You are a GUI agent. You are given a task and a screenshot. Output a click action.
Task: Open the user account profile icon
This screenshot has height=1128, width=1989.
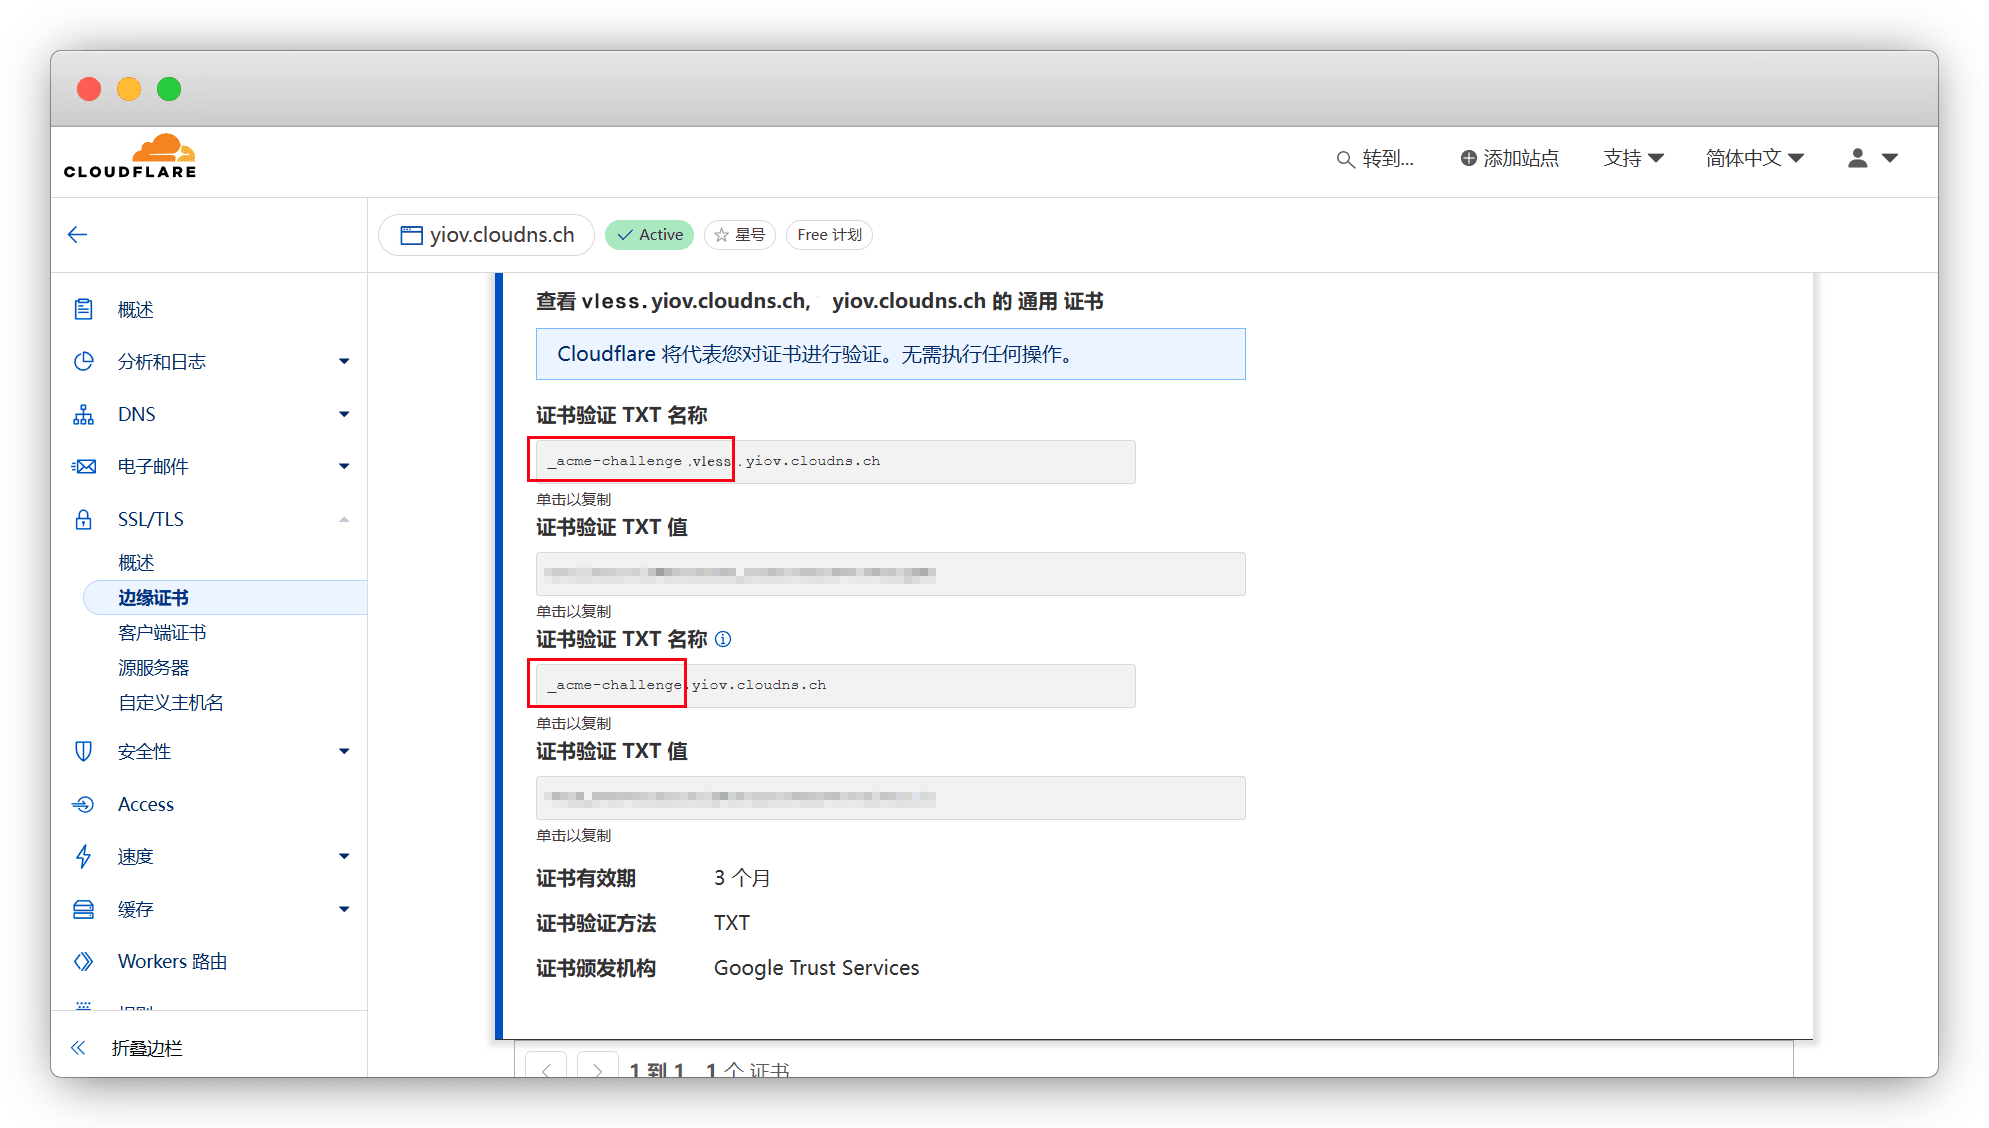click(1858, 158)
